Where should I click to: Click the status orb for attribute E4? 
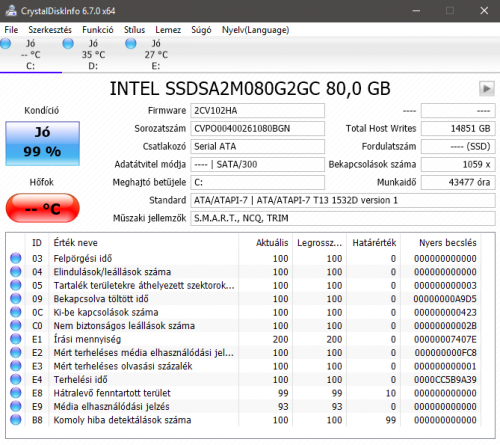point(16,379)
